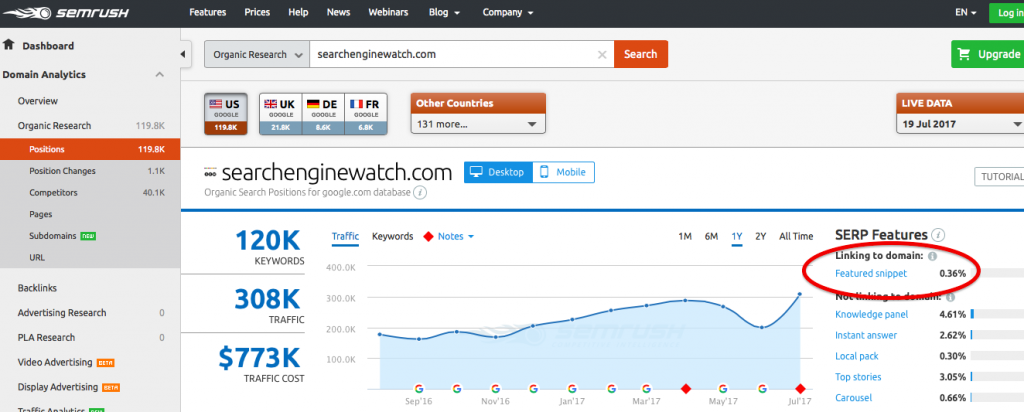
Task: Click the red diamond marker at Jul'17
Action: 801,388
